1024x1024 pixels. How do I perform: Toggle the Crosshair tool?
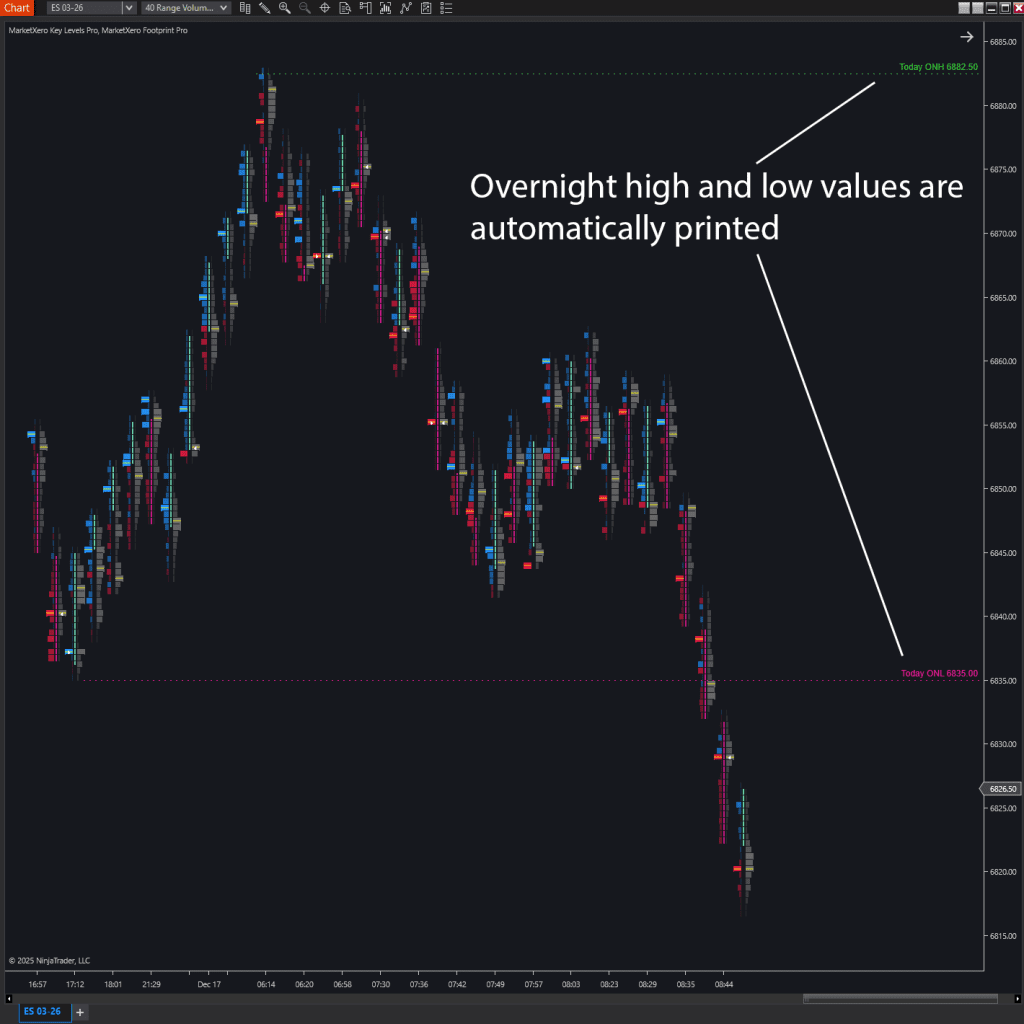(324, 8)
